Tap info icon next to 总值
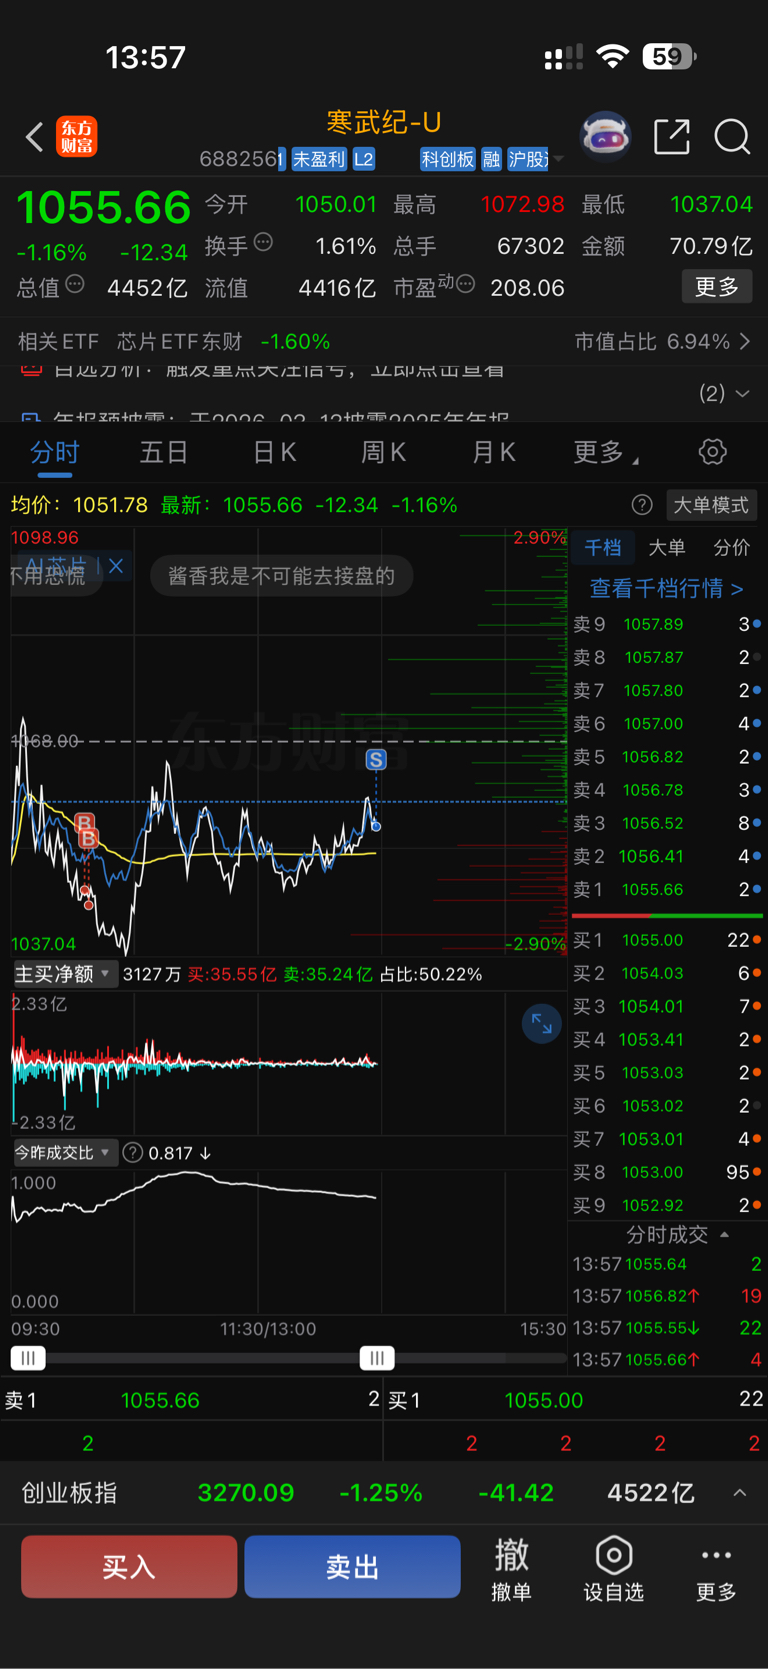 tap(75, 284)
